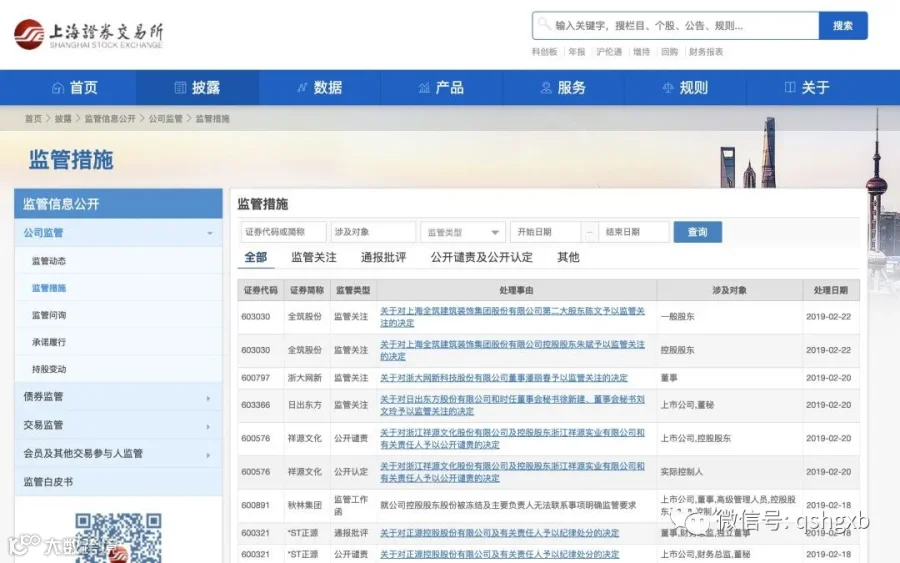Open the 服务 navigation menu

(x=563, y=88)
